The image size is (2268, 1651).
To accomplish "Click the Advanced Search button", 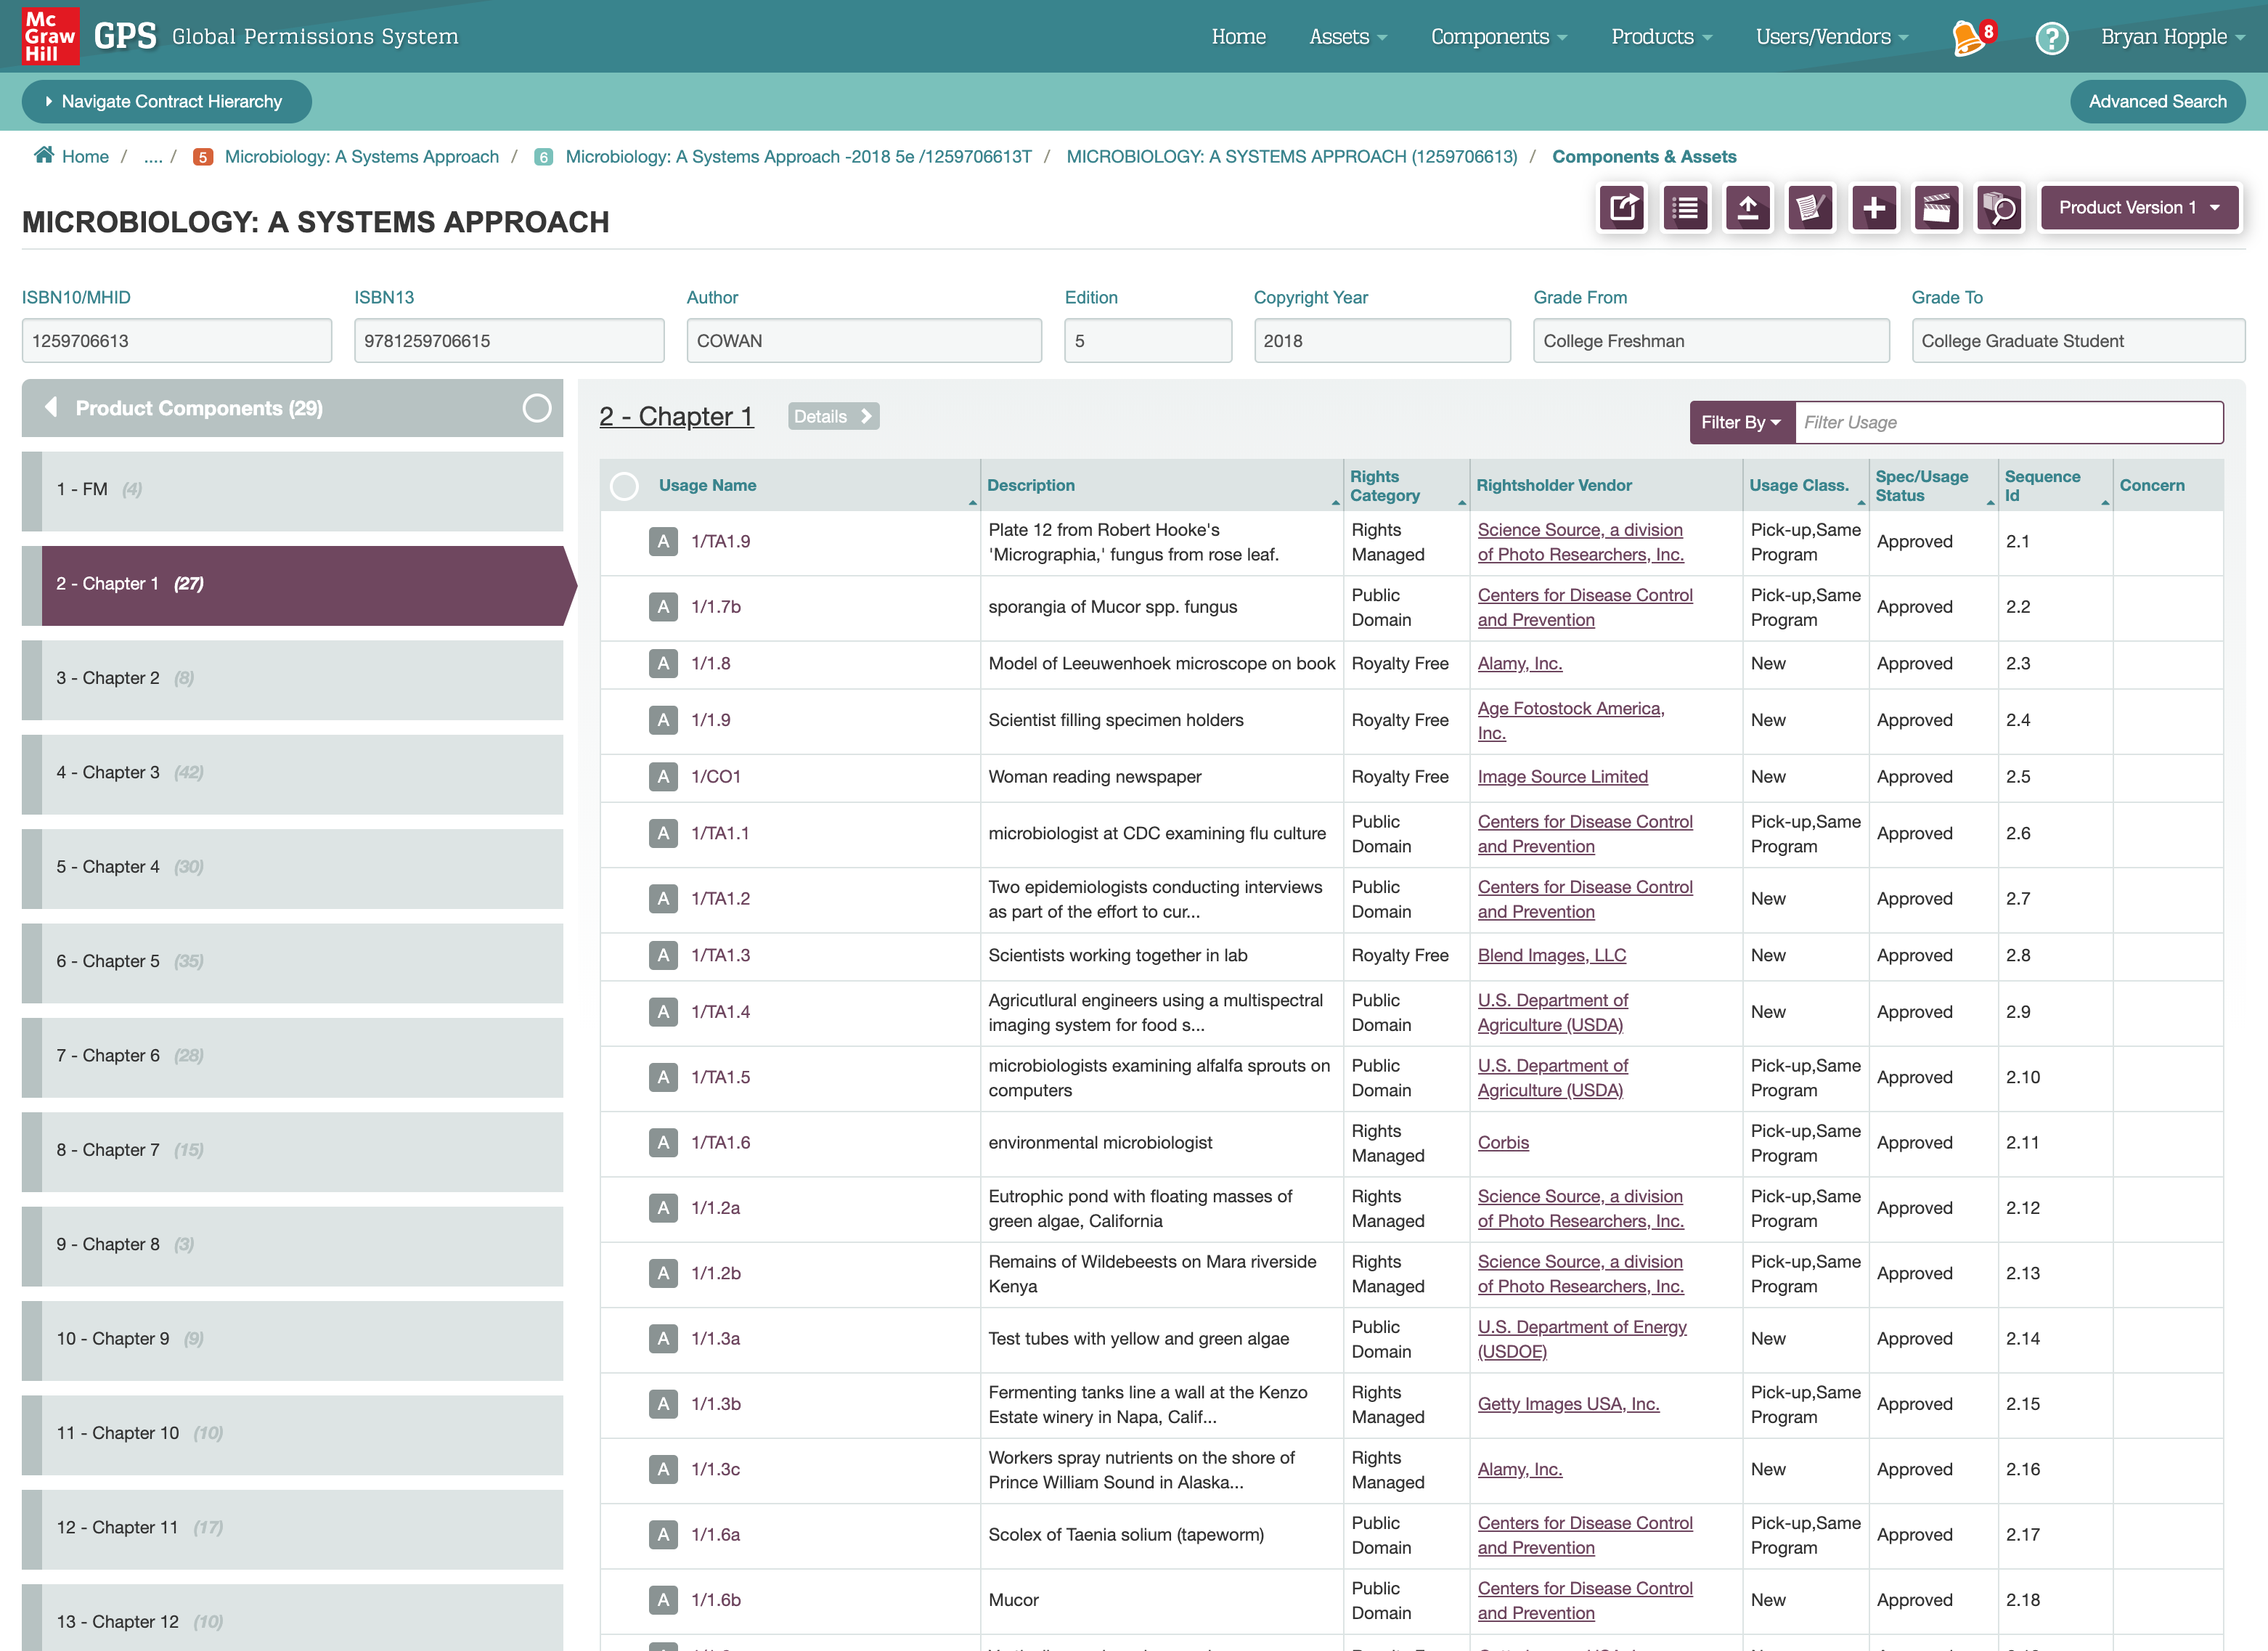I will [2156, 102].
